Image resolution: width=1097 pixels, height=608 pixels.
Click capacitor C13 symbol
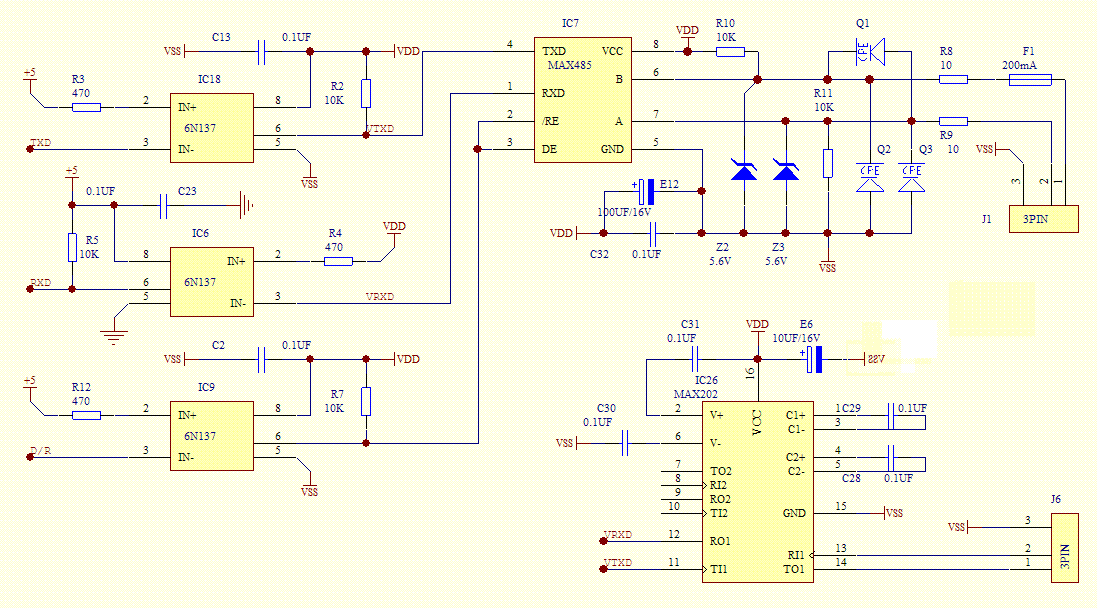[262, 52]
